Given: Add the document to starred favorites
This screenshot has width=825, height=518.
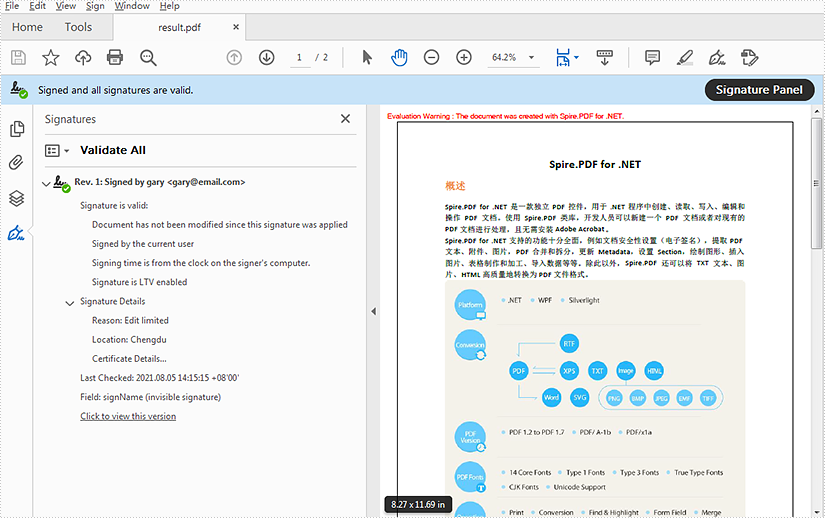Looking at the screenshot, I should coord(51,57).
